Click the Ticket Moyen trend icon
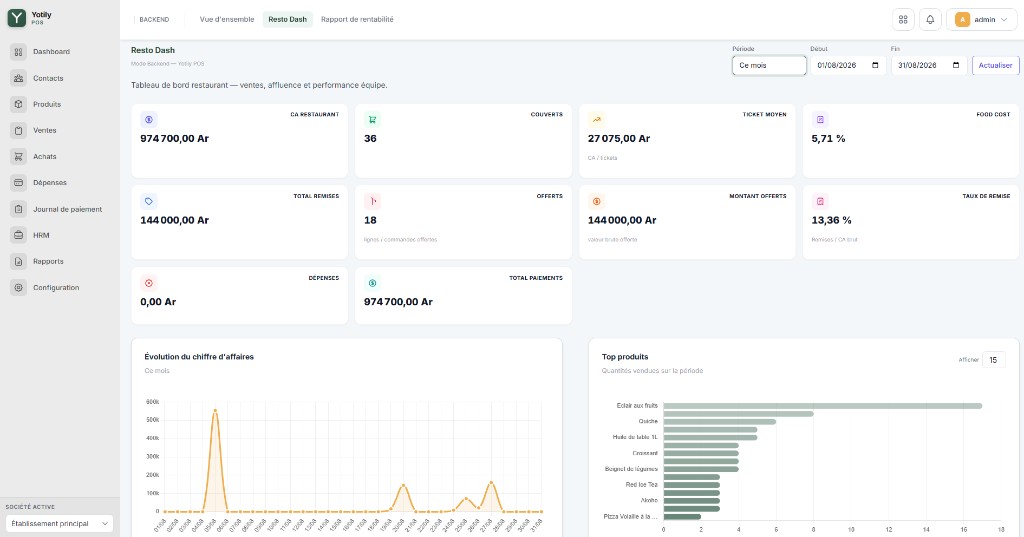1024x537 pixels. [596, 120]
